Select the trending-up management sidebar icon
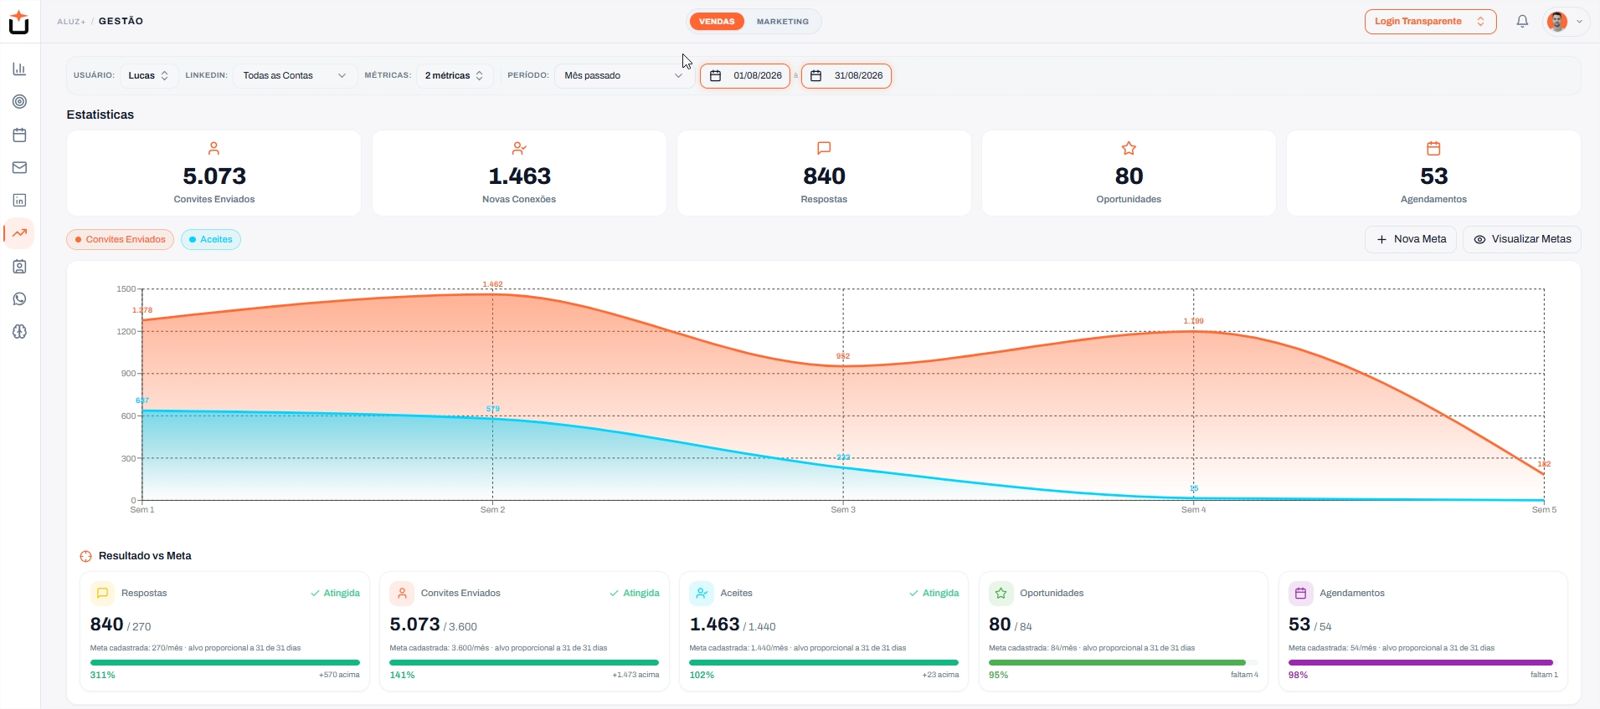The image size is (1600, 709). [19, 233]
